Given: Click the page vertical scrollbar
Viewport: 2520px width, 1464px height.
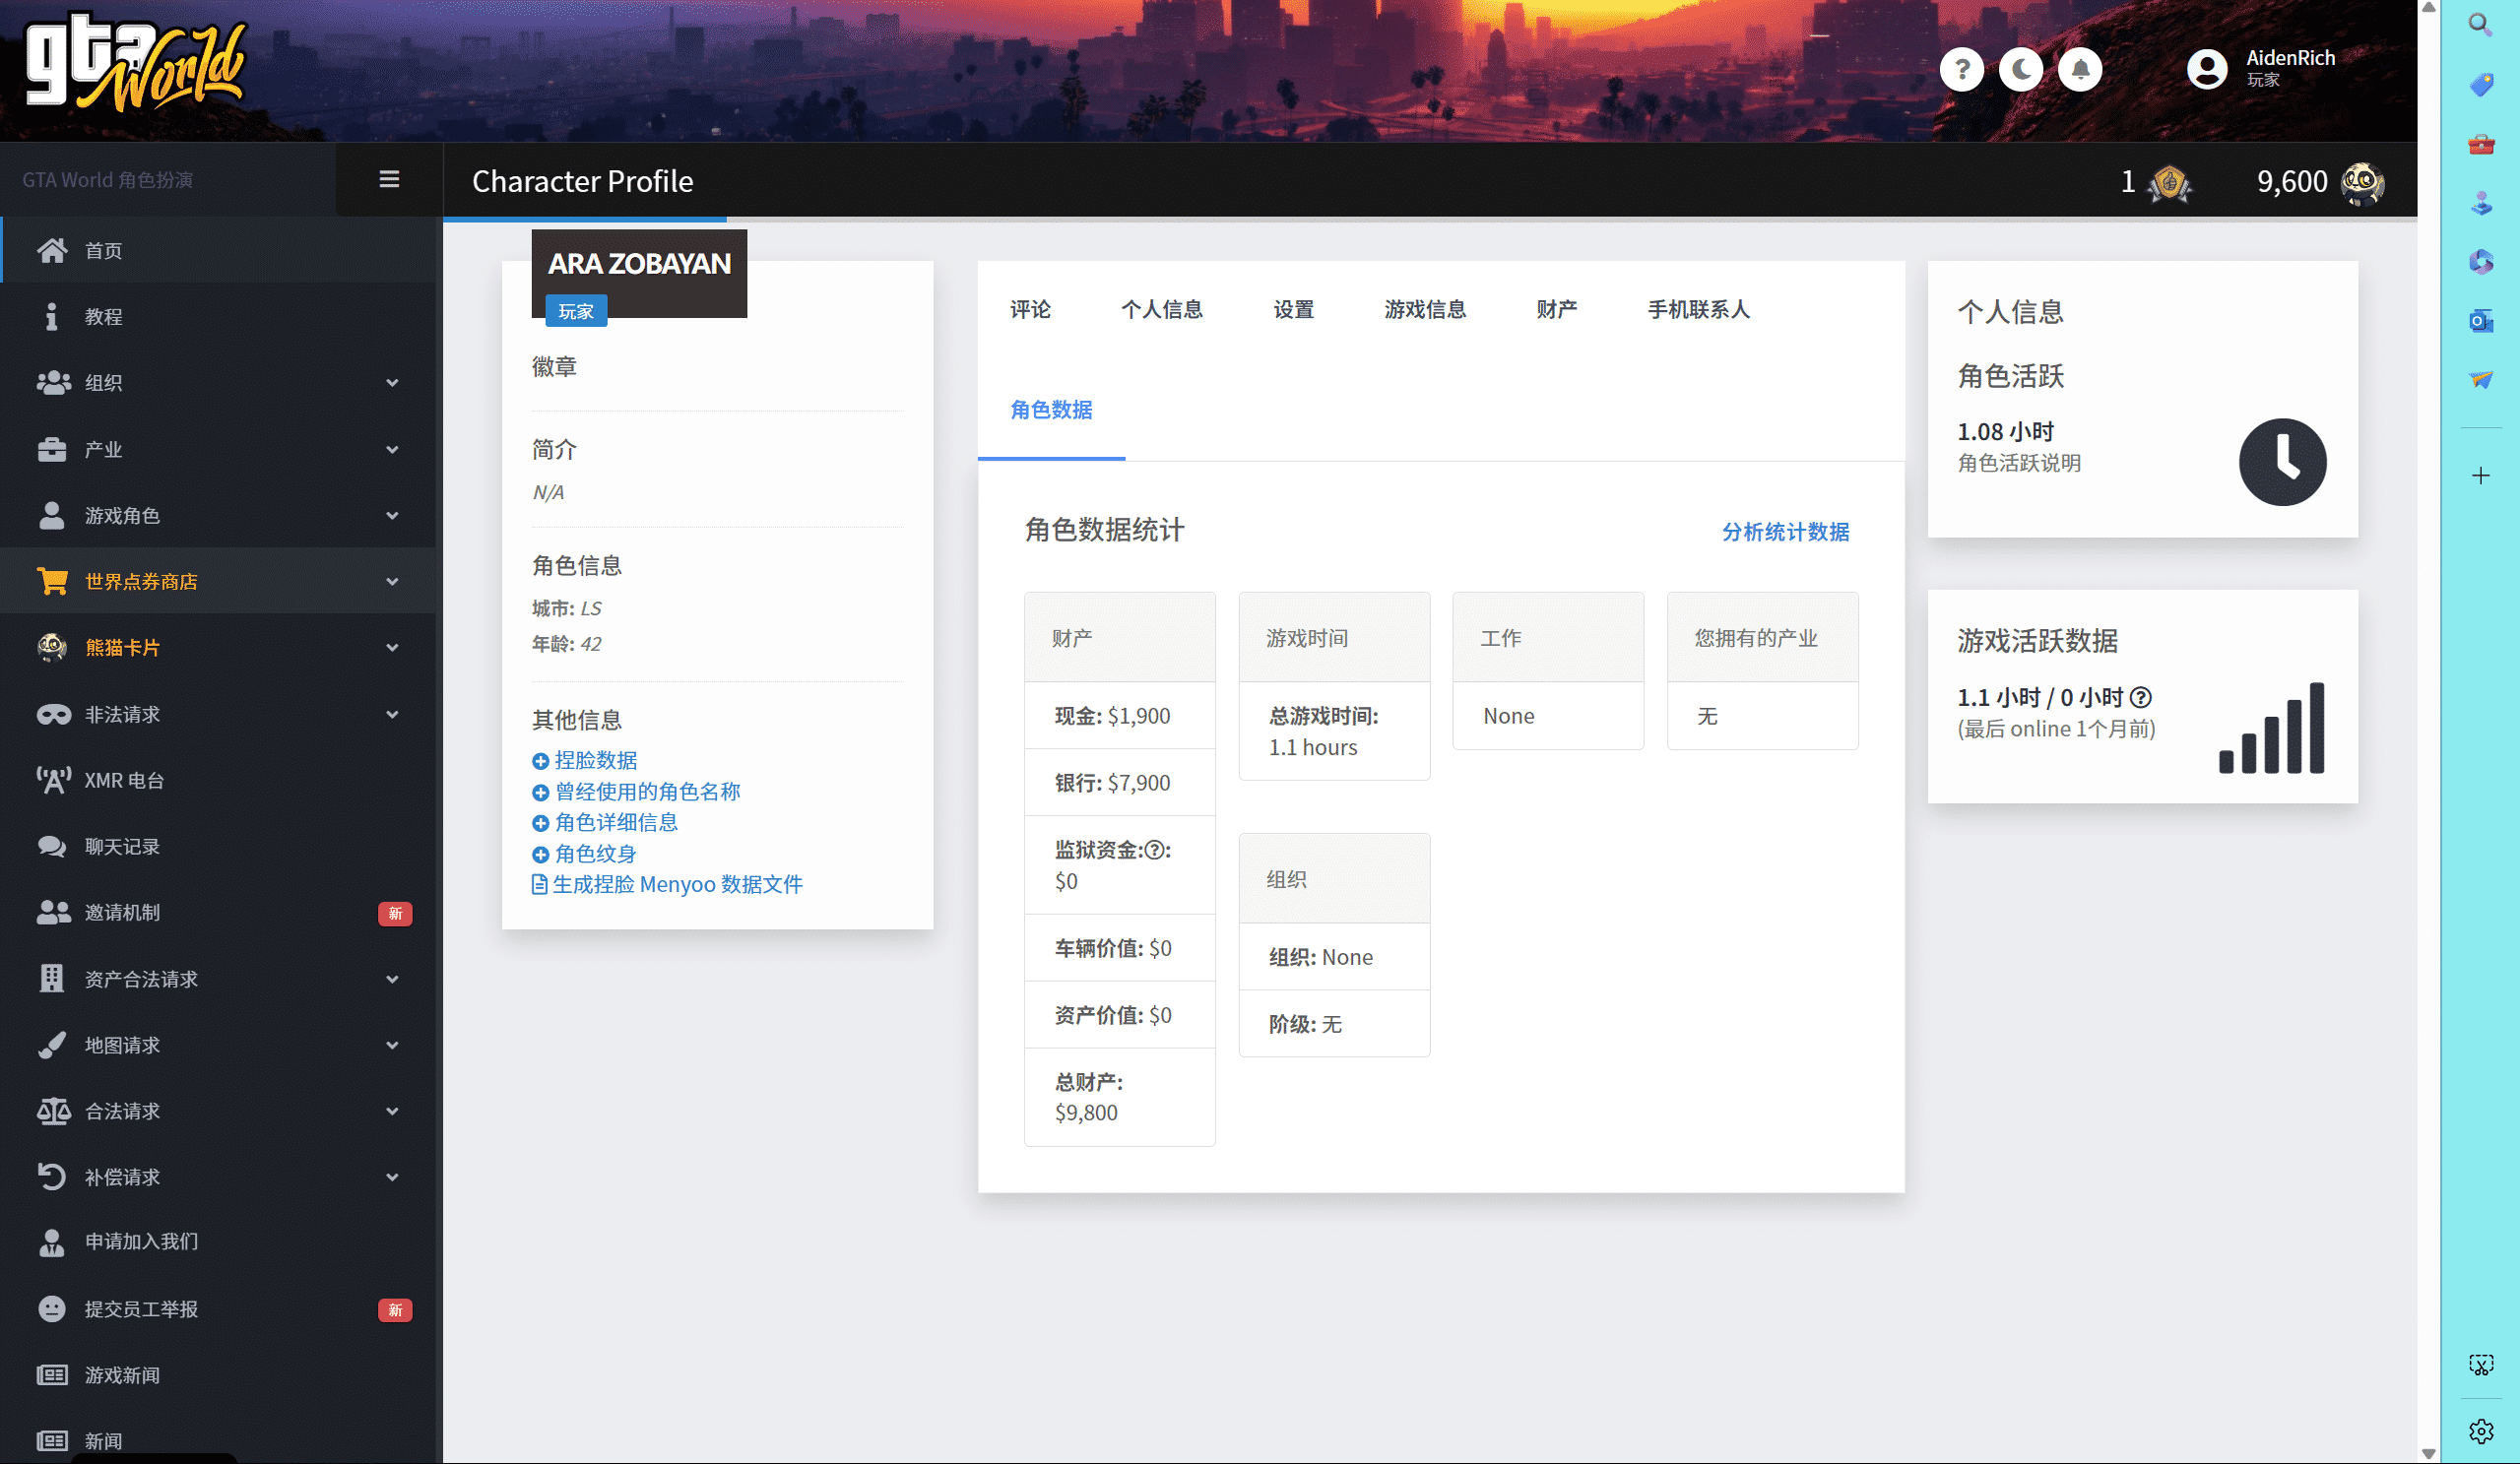Looking at the screenshot, I should click(2428, 732).
